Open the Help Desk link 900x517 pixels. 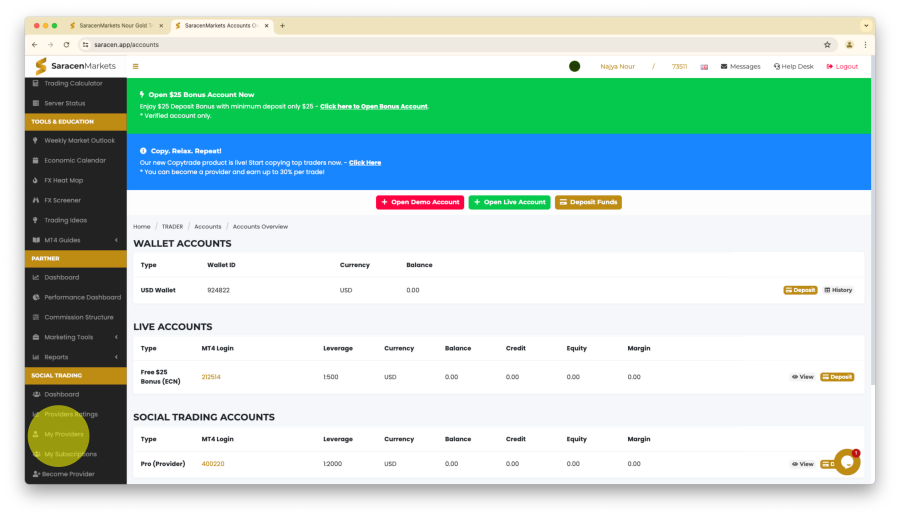pos(793,67)
